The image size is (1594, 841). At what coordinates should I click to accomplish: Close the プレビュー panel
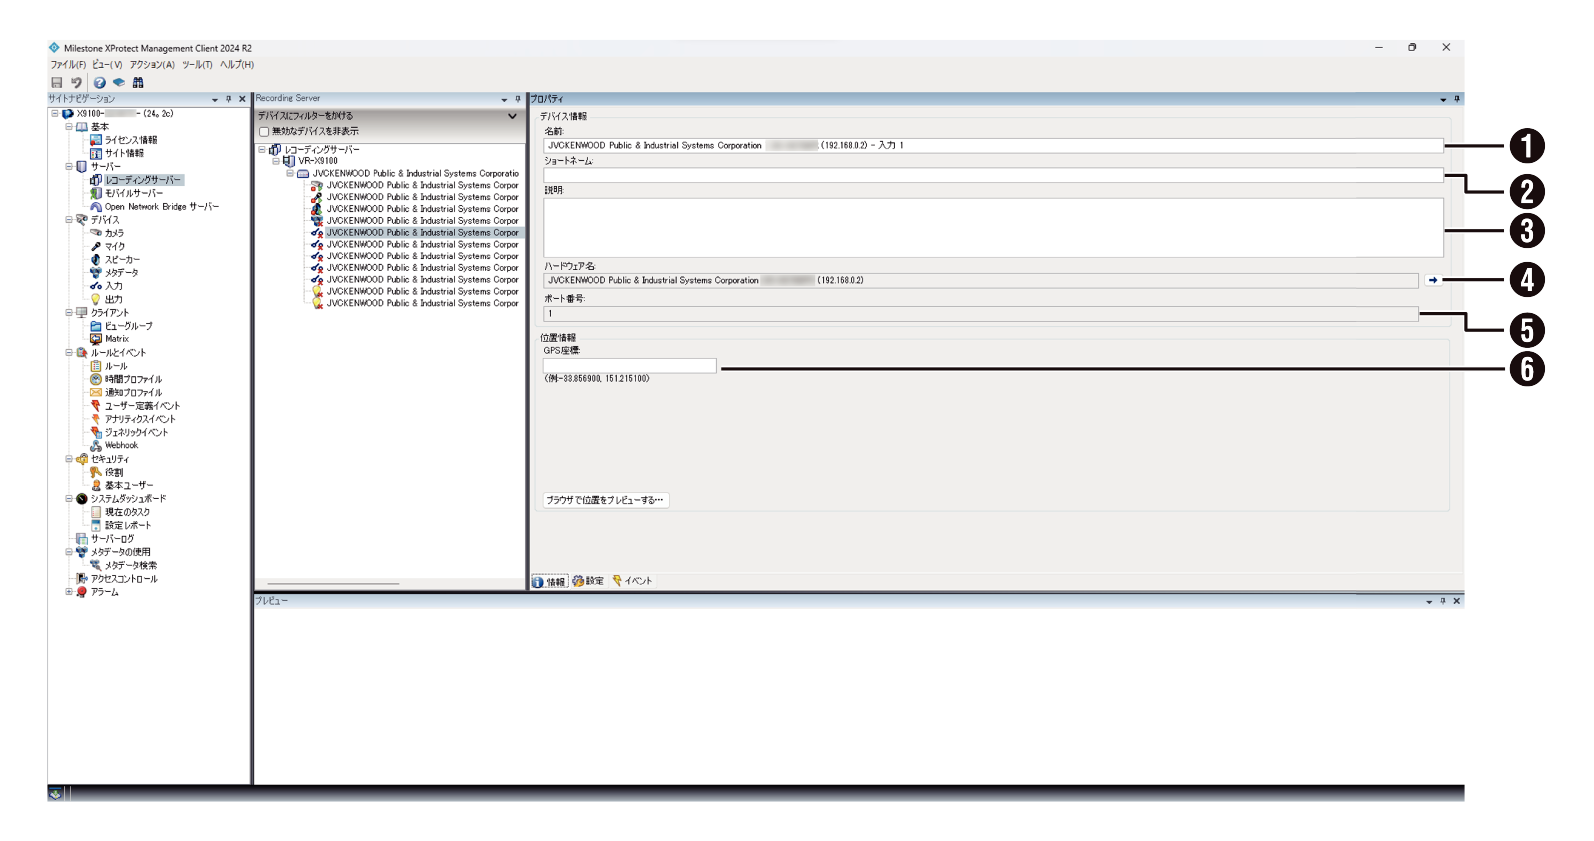click(1457, 601)
